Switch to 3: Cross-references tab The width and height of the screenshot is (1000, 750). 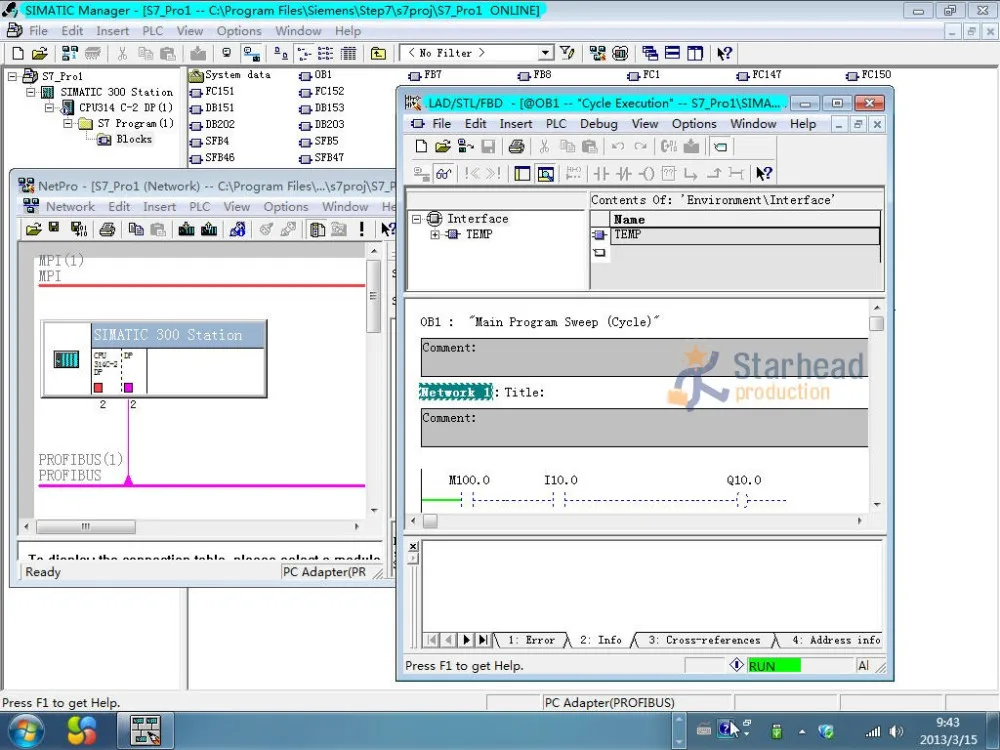click(704, 640)
